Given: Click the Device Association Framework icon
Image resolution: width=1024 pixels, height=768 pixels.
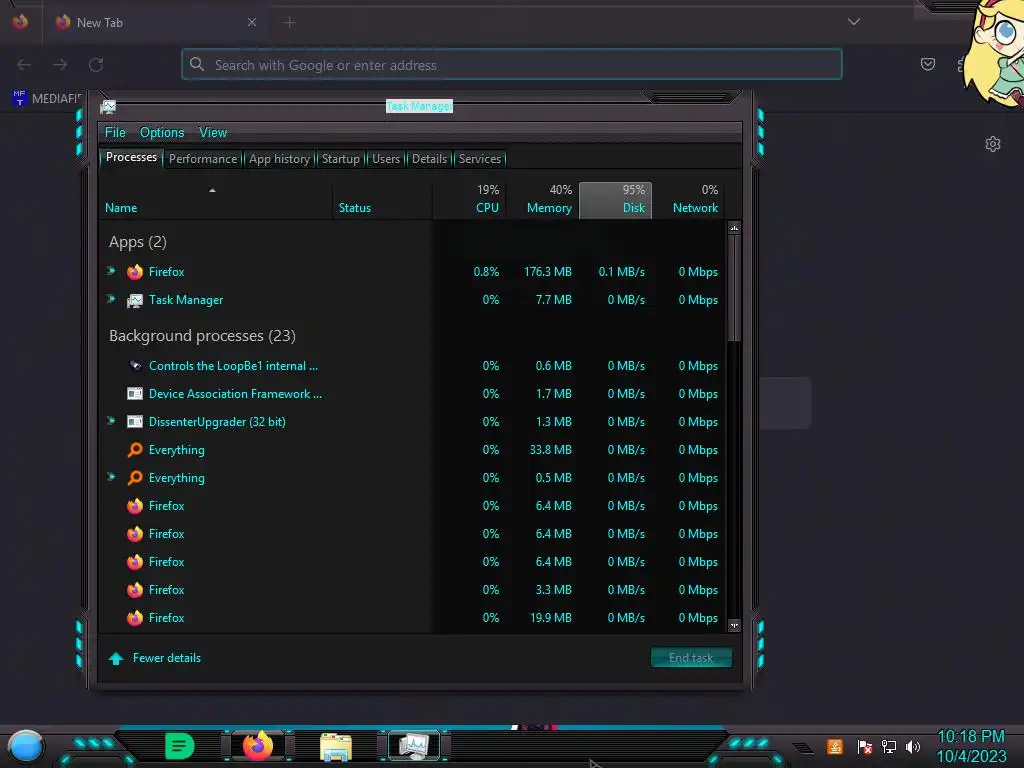Looking at the screenshot, I should [x=135, y=394].
